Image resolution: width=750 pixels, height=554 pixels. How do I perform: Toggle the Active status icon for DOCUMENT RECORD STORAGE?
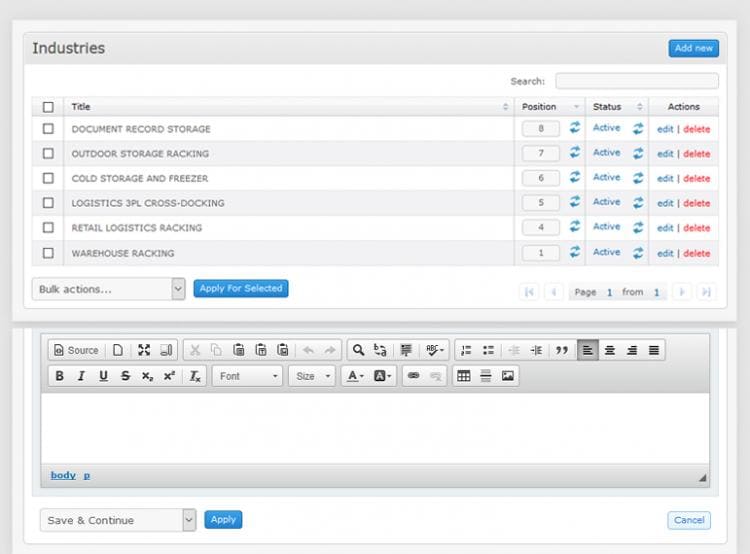638,128
